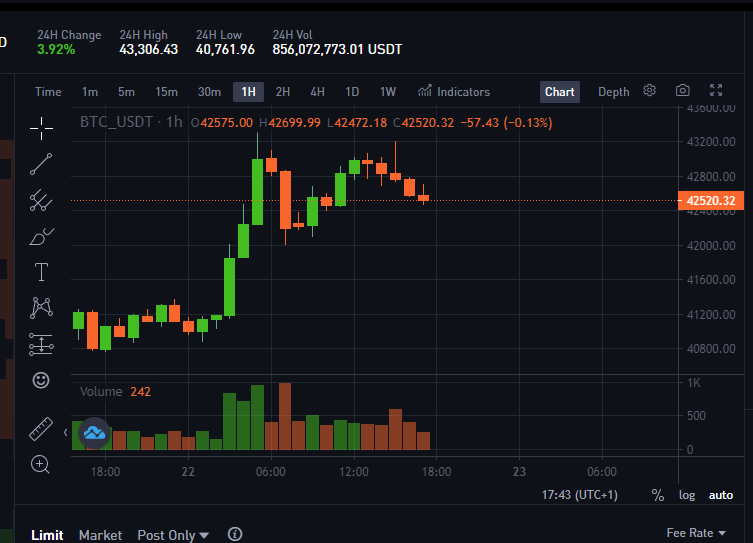Expand the Post Only dropdown

(173, 535)
